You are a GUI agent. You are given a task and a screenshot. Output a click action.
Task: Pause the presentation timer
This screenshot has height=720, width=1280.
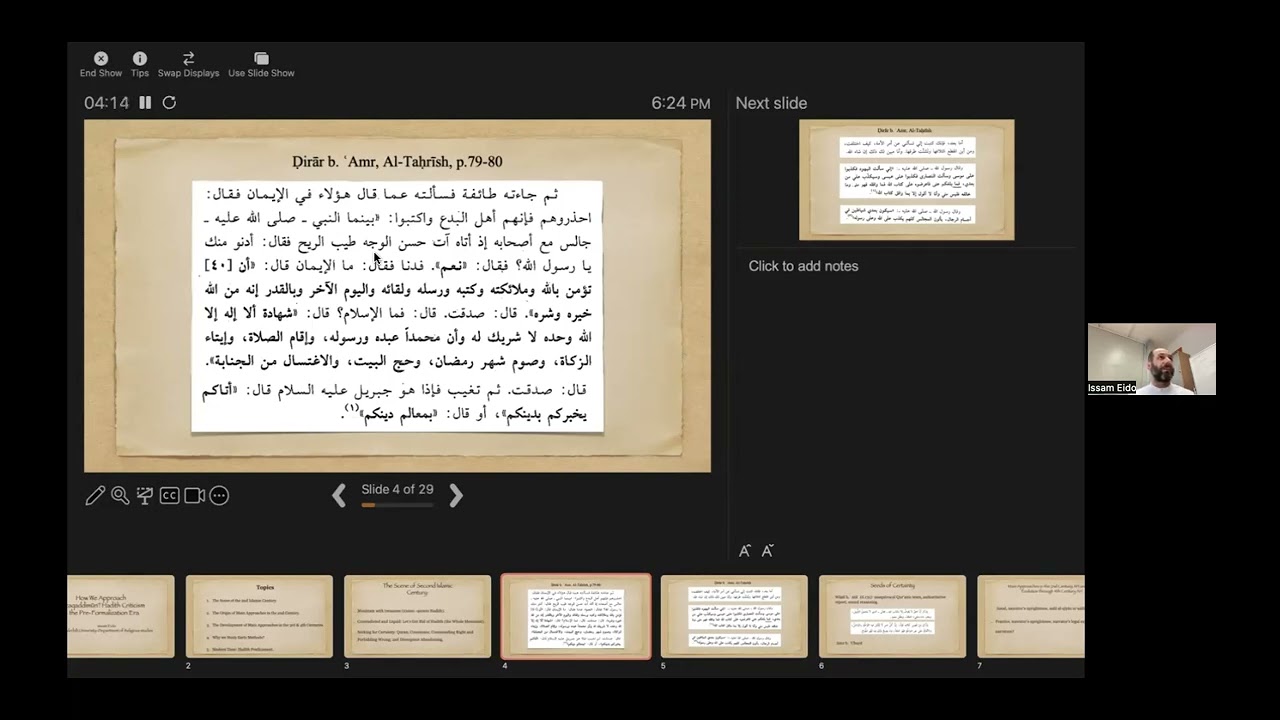pyautogui.click(x=145, y=103)
